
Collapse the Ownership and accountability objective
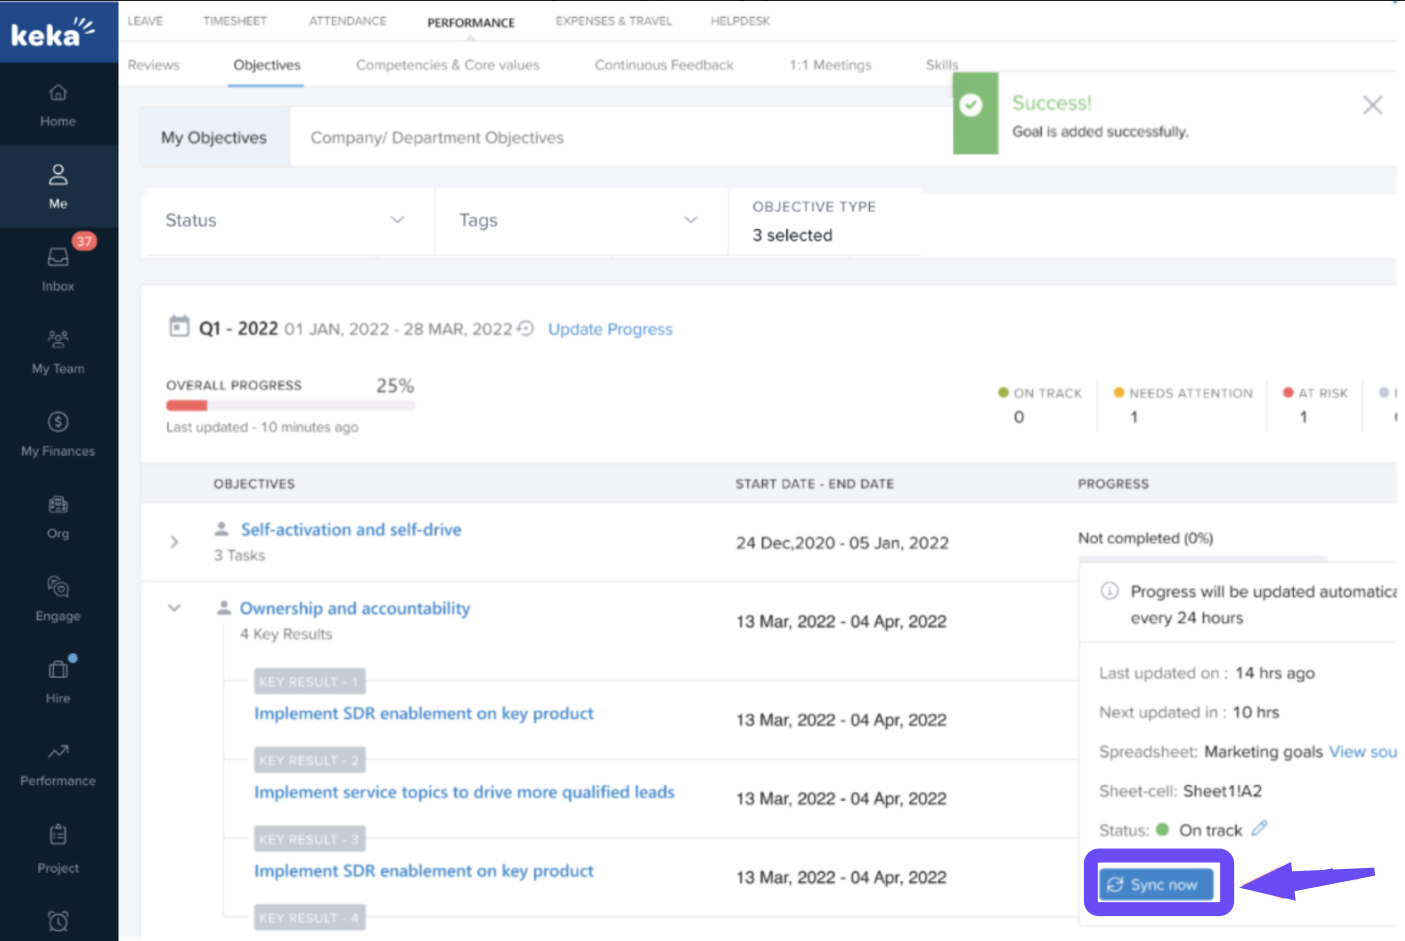tap(174, 608)
